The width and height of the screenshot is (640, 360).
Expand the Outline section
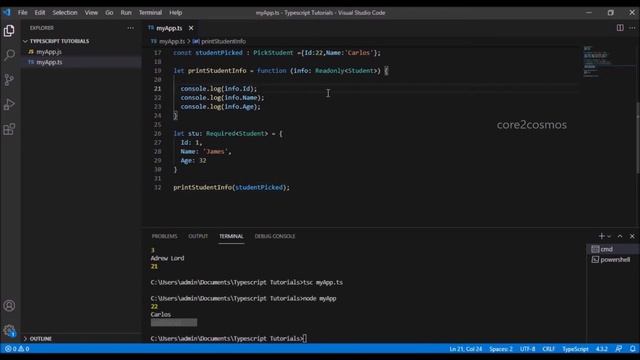[40, 338]
